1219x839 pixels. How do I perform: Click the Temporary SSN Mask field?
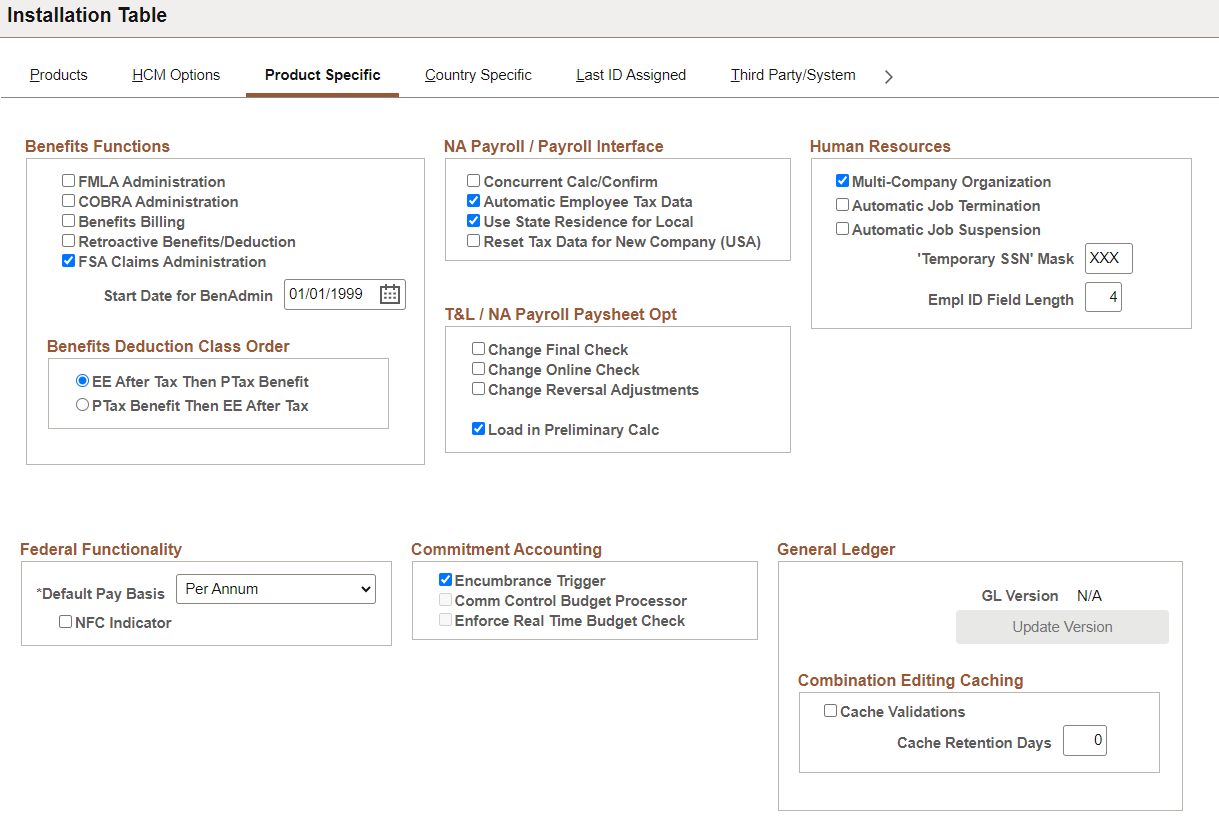tap(1109, 258)
